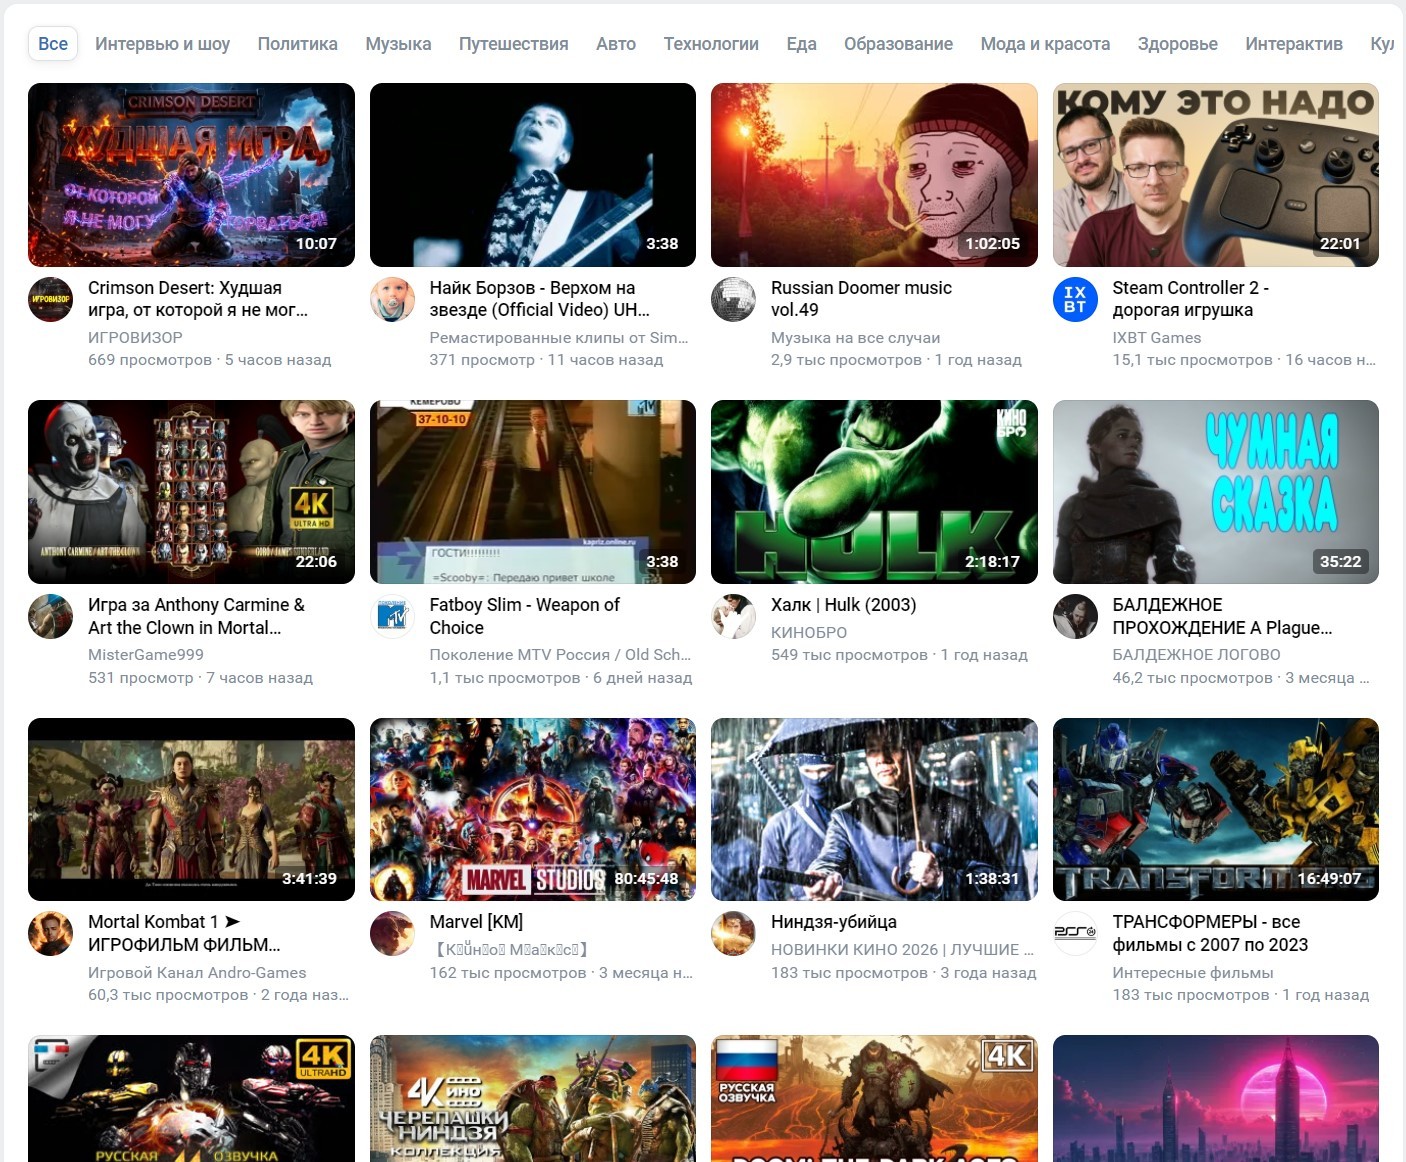The image size is (1406, 1162).
Task: Click the Интересные фильмы channel avatar
Action: [1075, 934]
